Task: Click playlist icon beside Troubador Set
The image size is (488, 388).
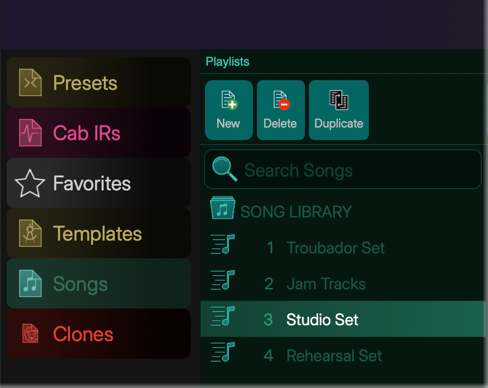Action: click(x=223, y=244)
